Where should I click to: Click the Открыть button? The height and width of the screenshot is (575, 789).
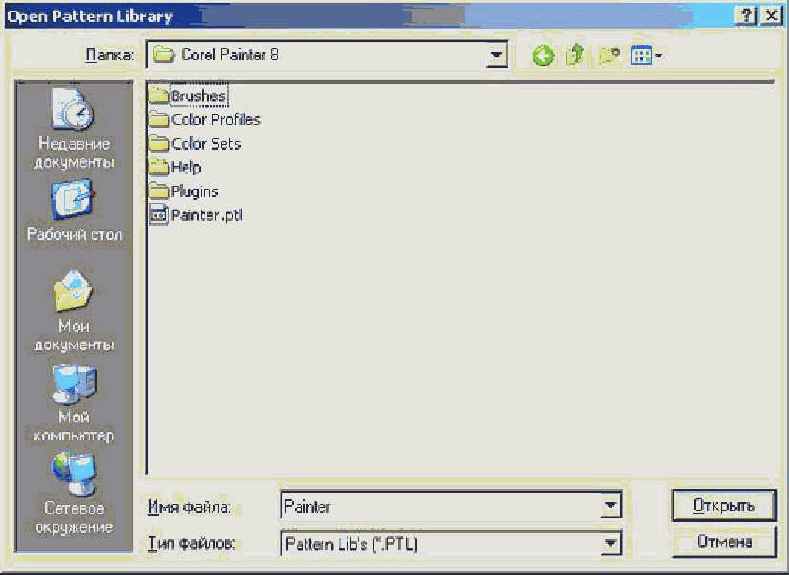pos(724,505)
